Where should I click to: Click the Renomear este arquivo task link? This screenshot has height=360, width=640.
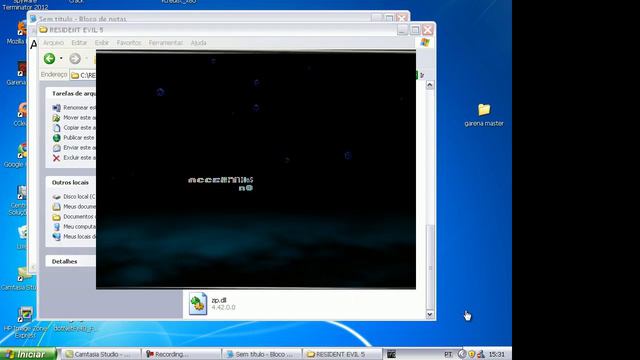[79, 108]
